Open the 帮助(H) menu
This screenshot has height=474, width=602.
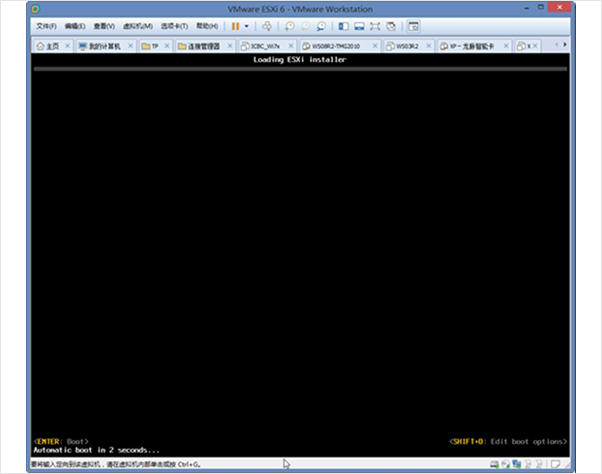coord(207,26)
